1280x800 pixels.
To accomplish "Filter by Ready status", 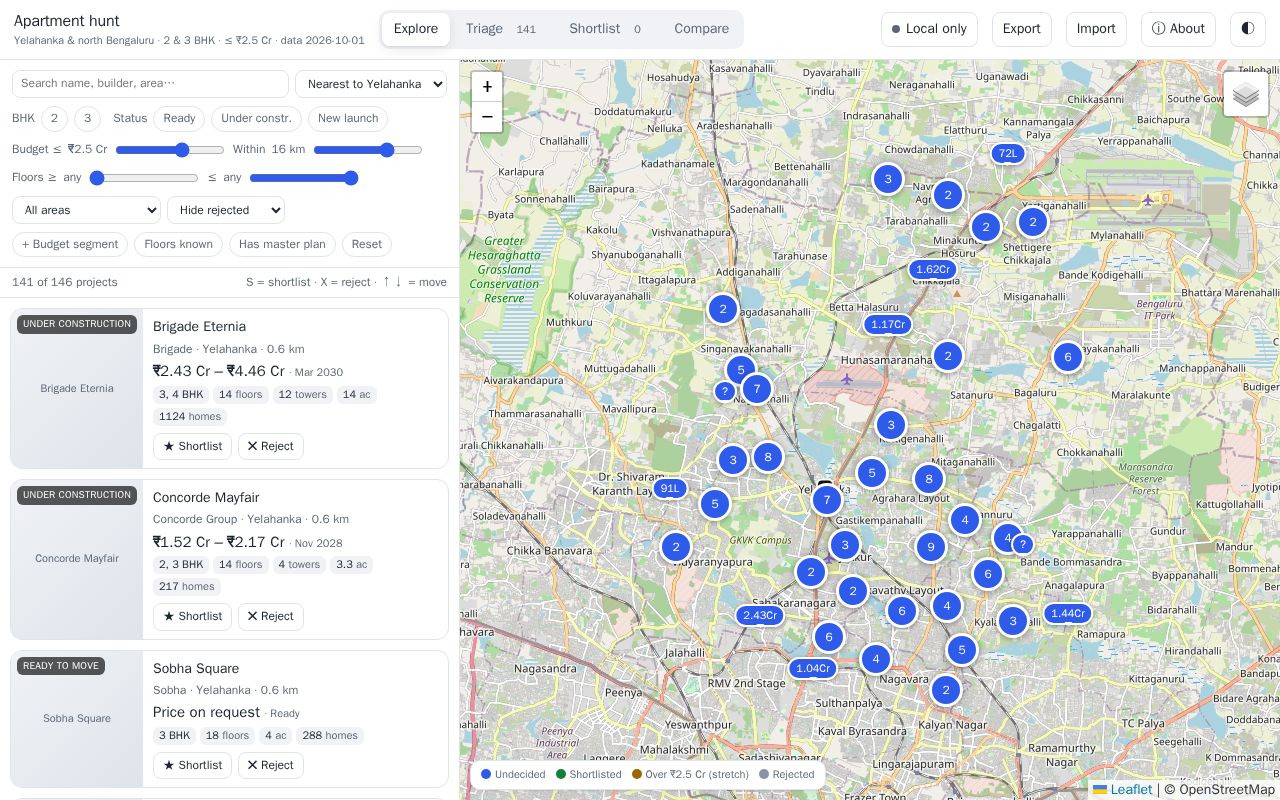I will tap(179, 118).
